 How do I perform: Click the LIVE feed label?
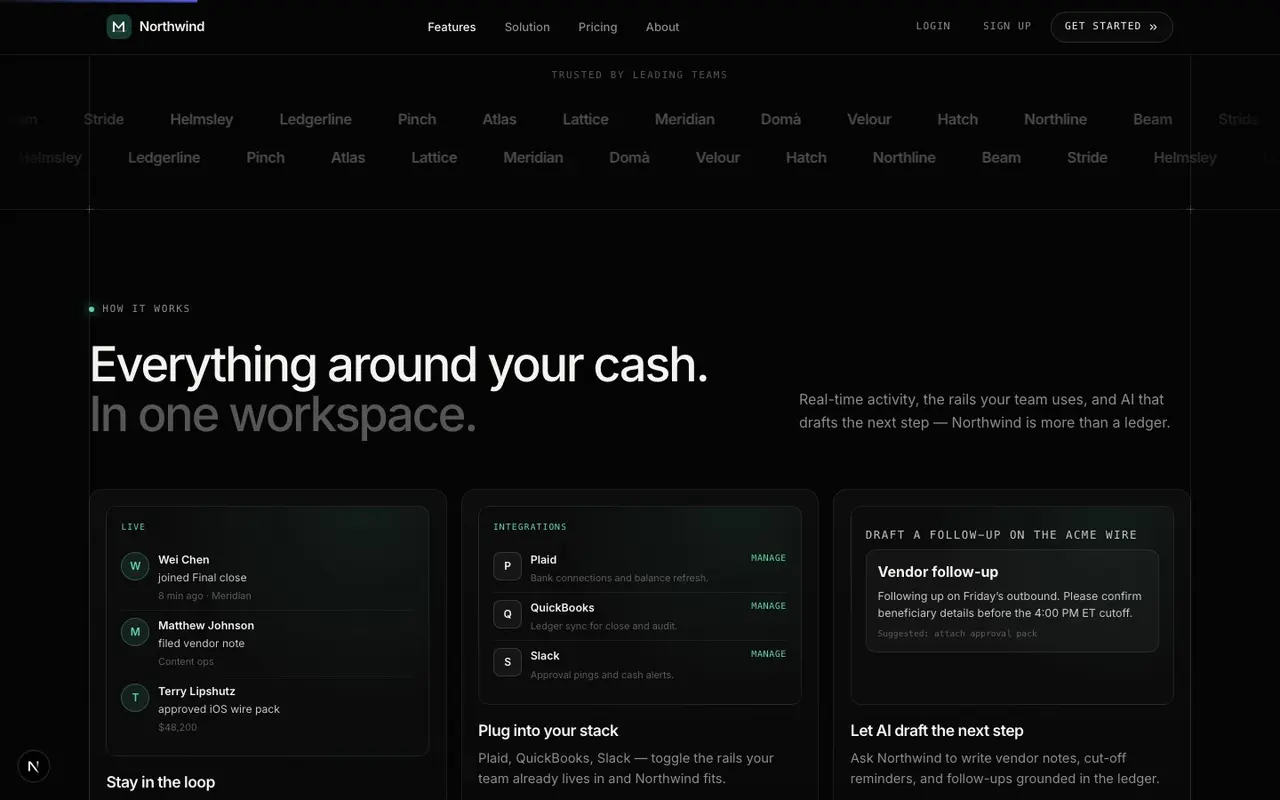coord(133,527)
